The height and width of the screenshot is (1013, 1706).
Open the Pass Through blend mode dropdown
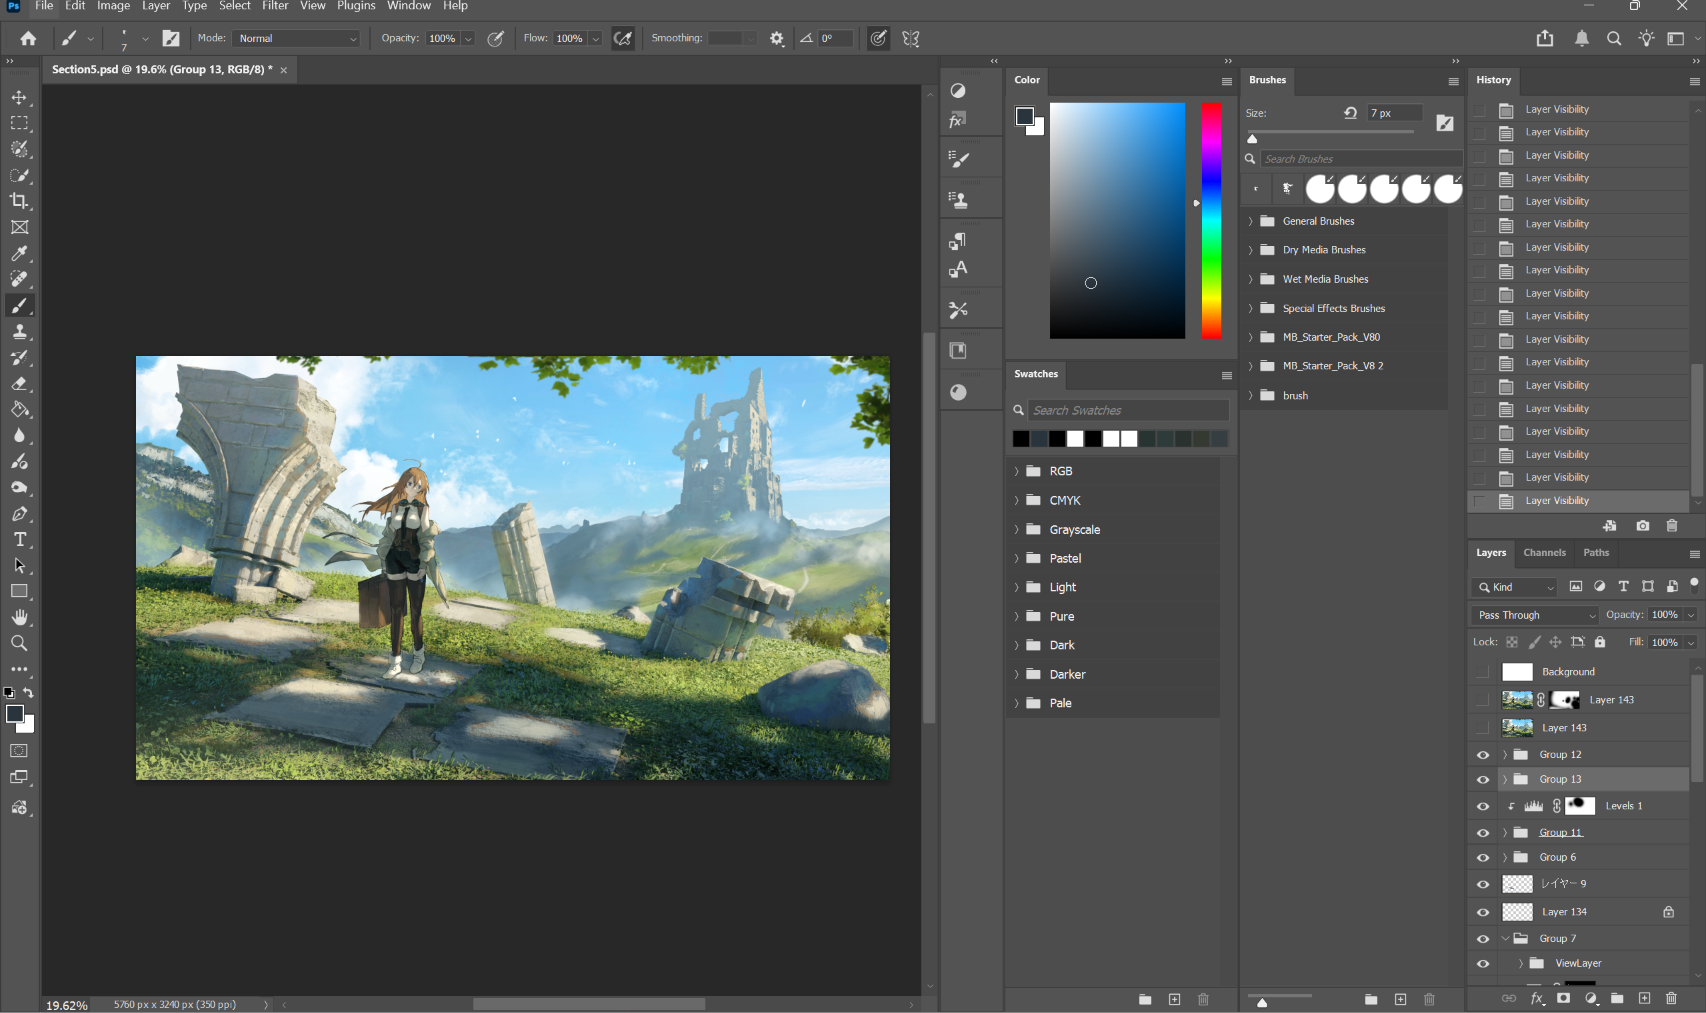pyautogui.click(x=1535, y=615)
